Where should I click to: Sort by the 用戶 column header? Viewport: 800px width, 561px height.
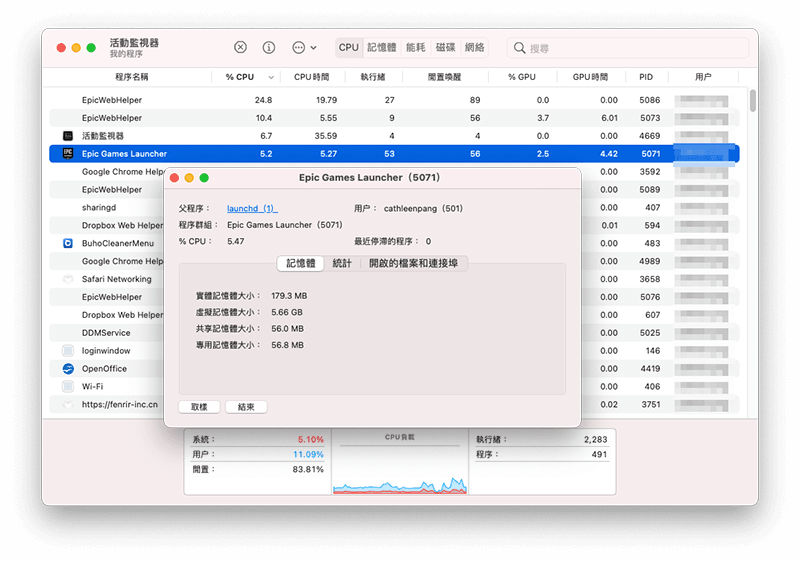703,77
